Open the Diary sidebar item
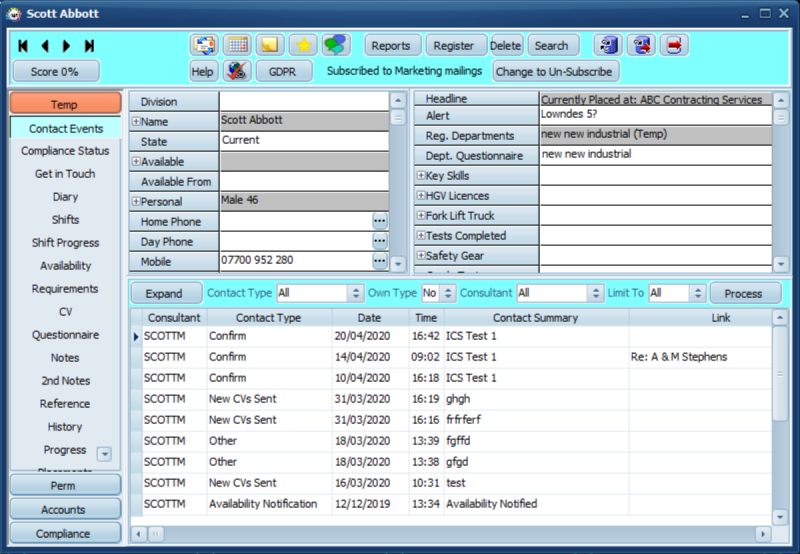The height and width of the screenshot is (554, 800). pyautogui.click(x=65, y=197)
